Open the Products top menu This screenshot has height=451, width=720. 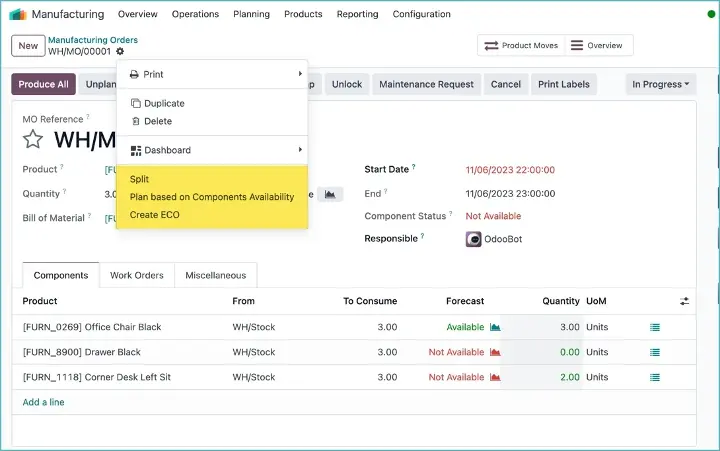coord(303,14)
